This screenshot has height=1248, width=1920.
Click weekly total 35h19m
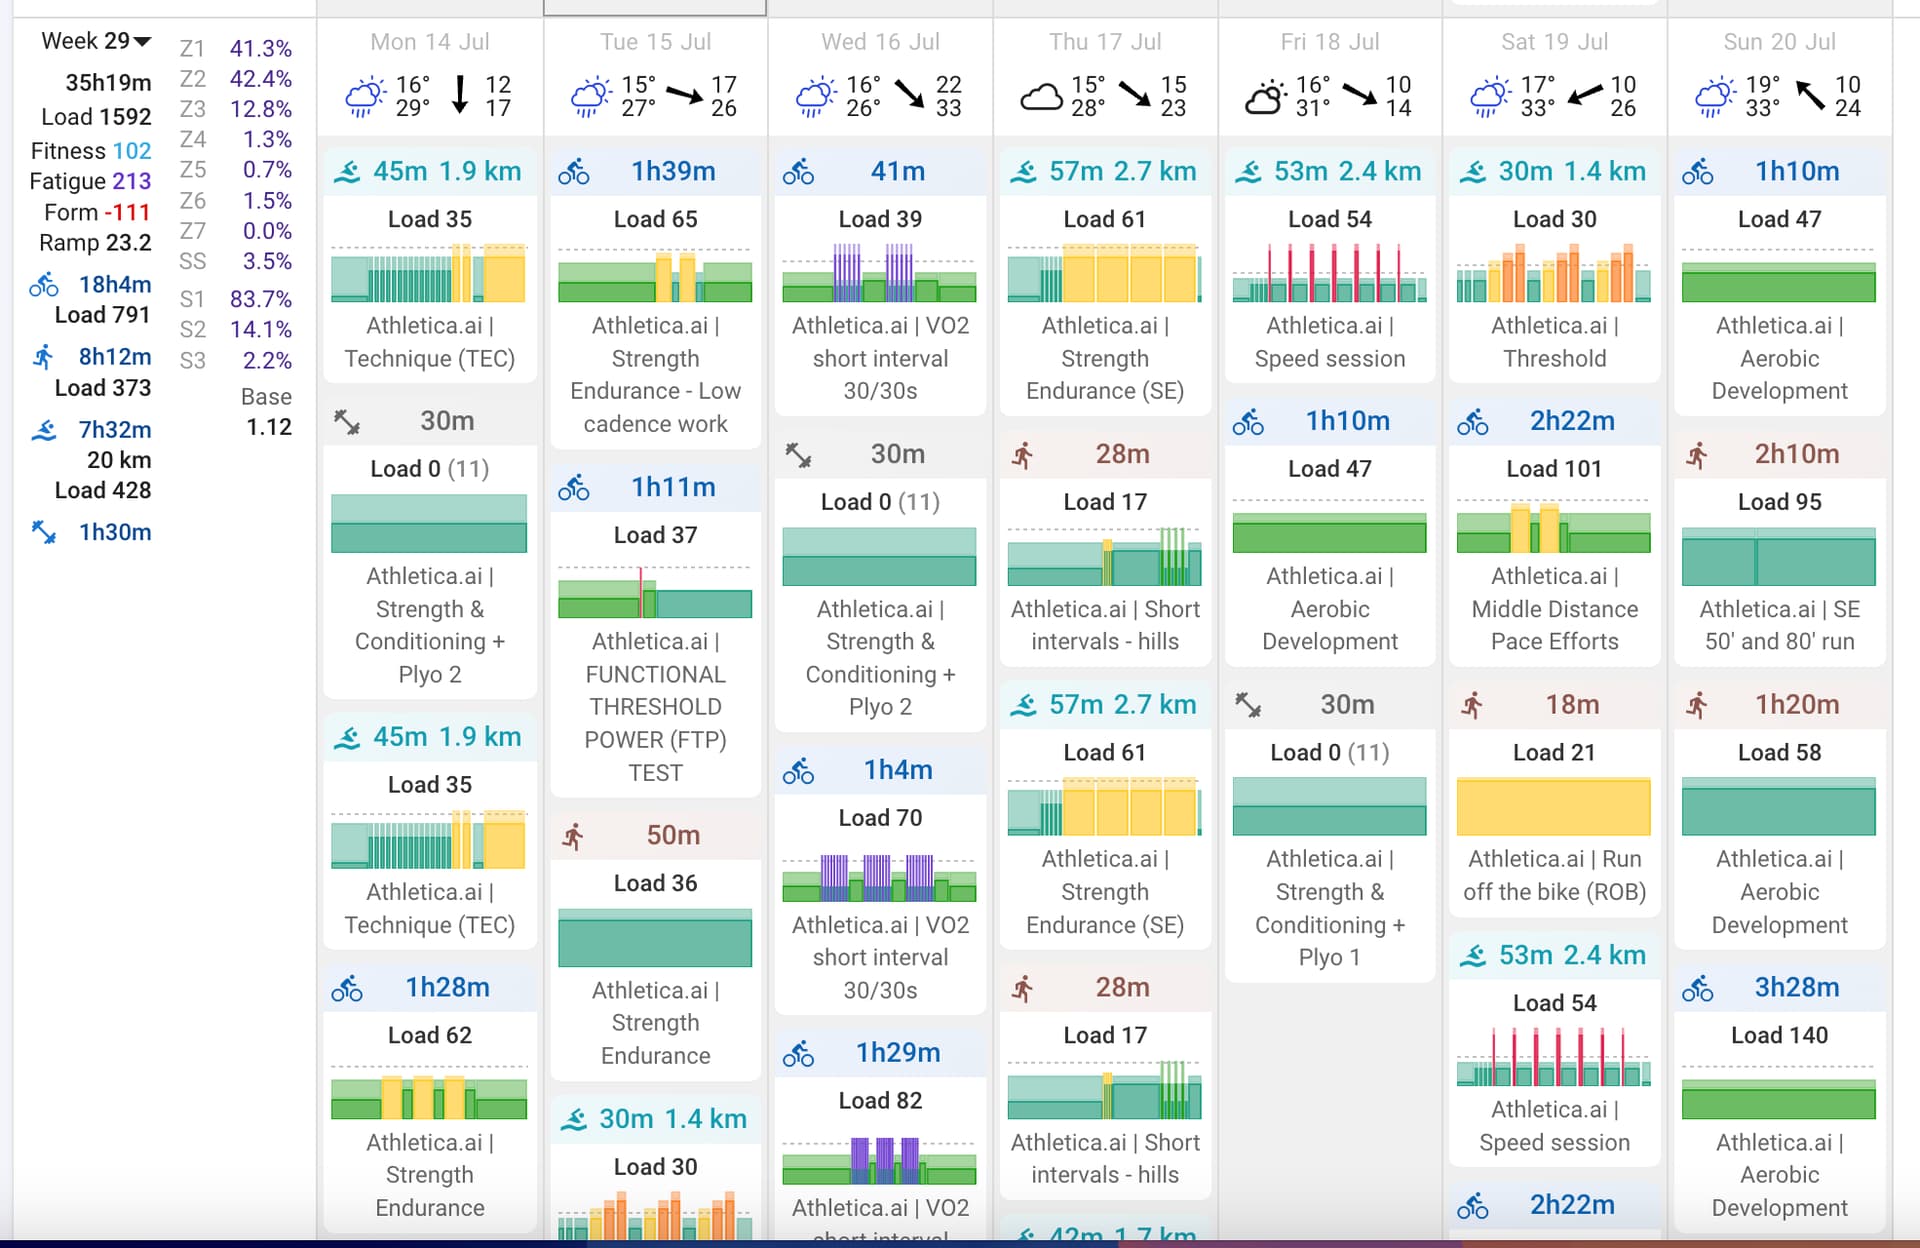109,83
